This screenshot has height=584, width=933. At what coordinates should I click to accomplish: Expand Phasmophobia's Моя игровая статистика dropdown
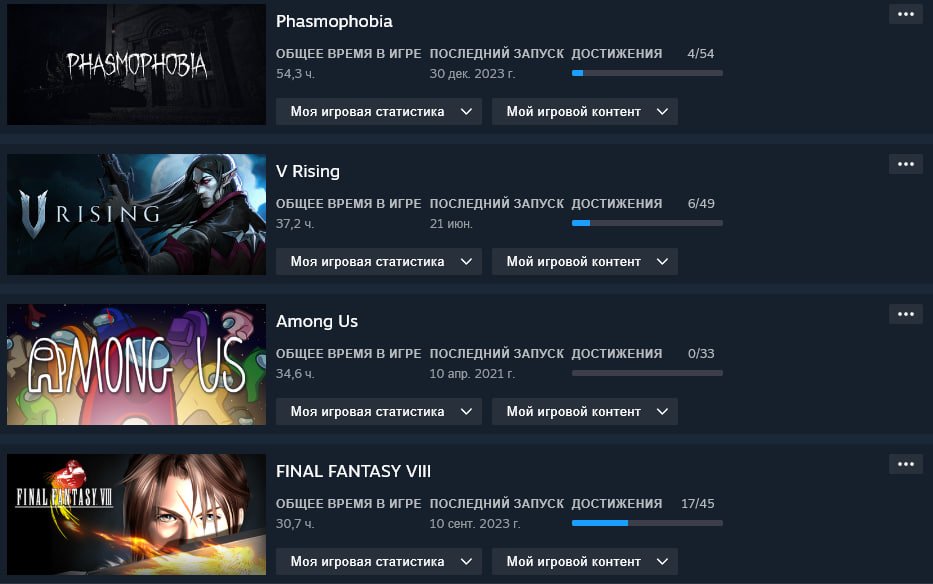tap(378, 112)
